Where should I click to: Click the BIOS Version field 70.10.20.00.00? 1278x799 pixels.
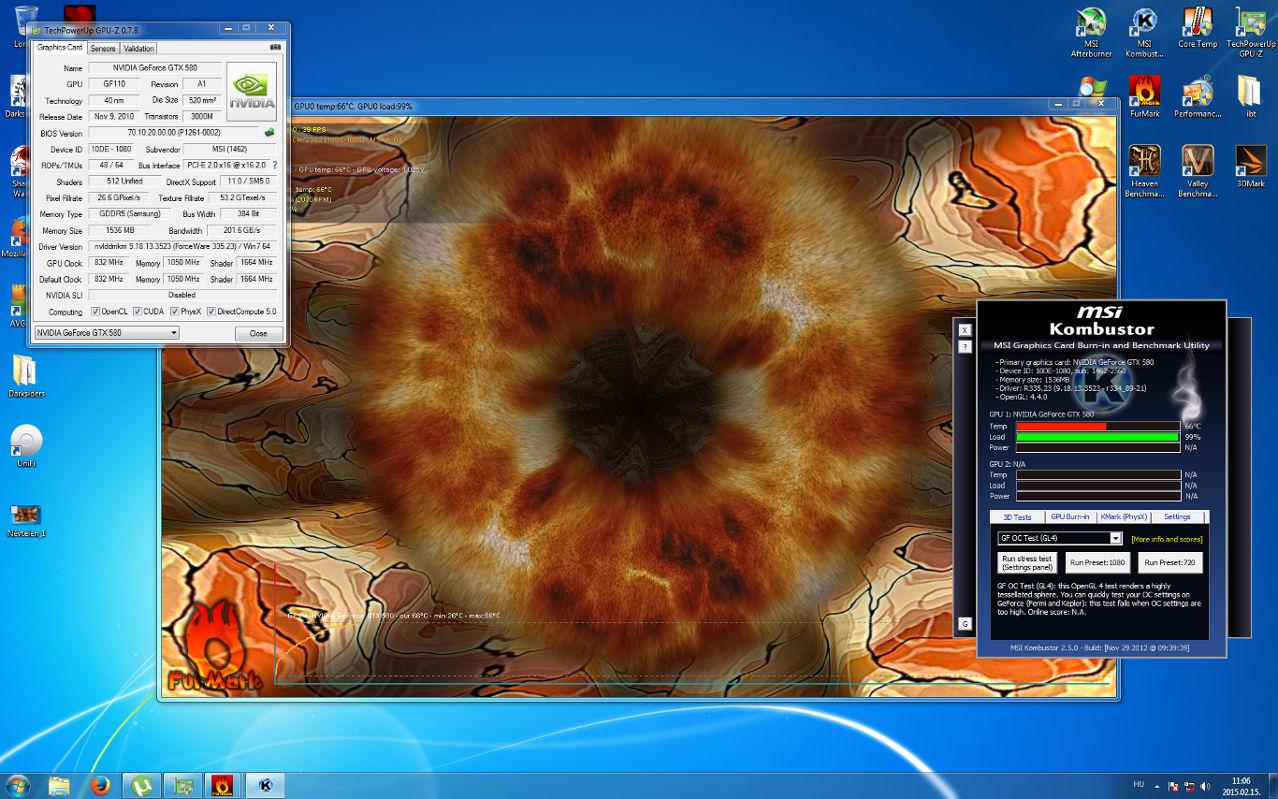coord(174,132)
